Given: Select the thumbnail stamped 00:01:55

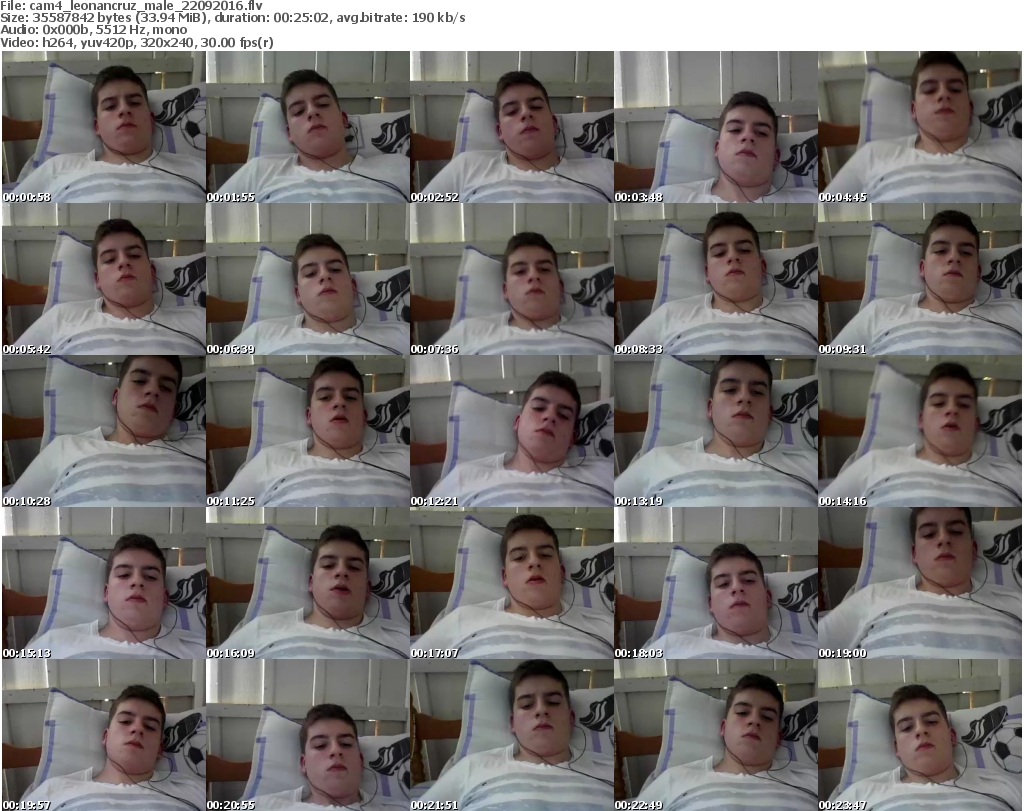Looking at the screenshot, I should pyautogui.click(x=308, y=127).
